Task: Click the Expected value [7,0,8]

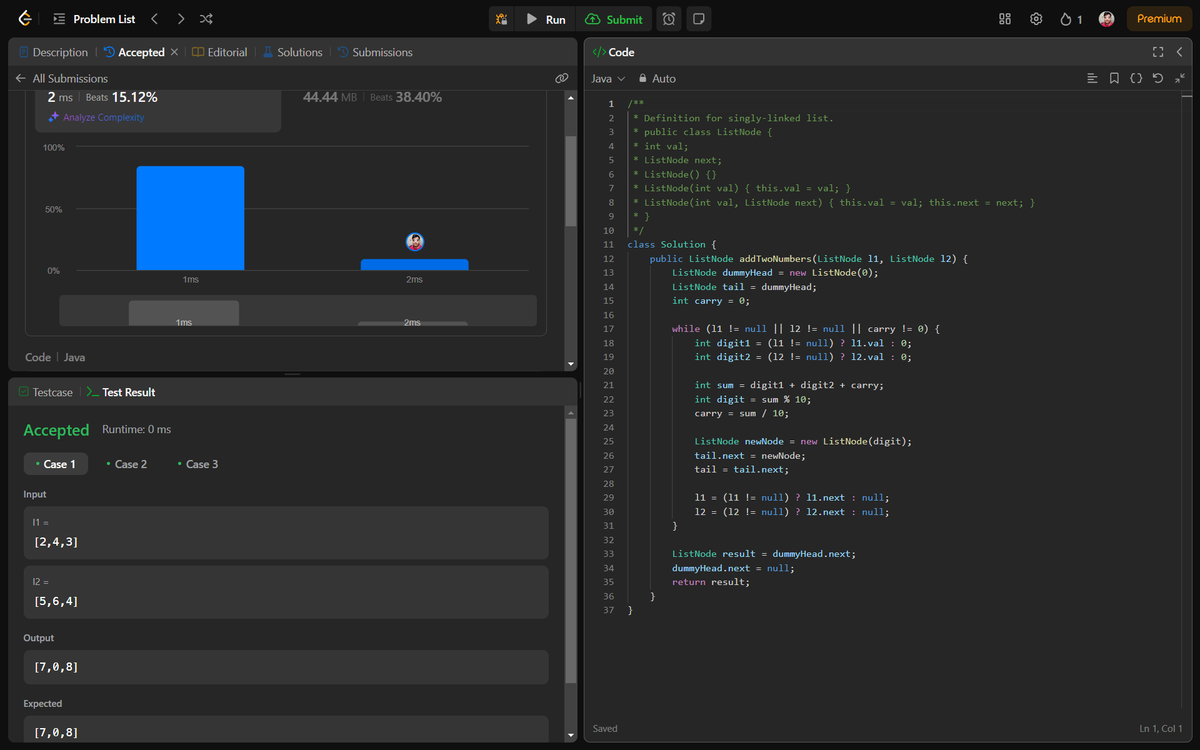Action: tap(286, 729)
